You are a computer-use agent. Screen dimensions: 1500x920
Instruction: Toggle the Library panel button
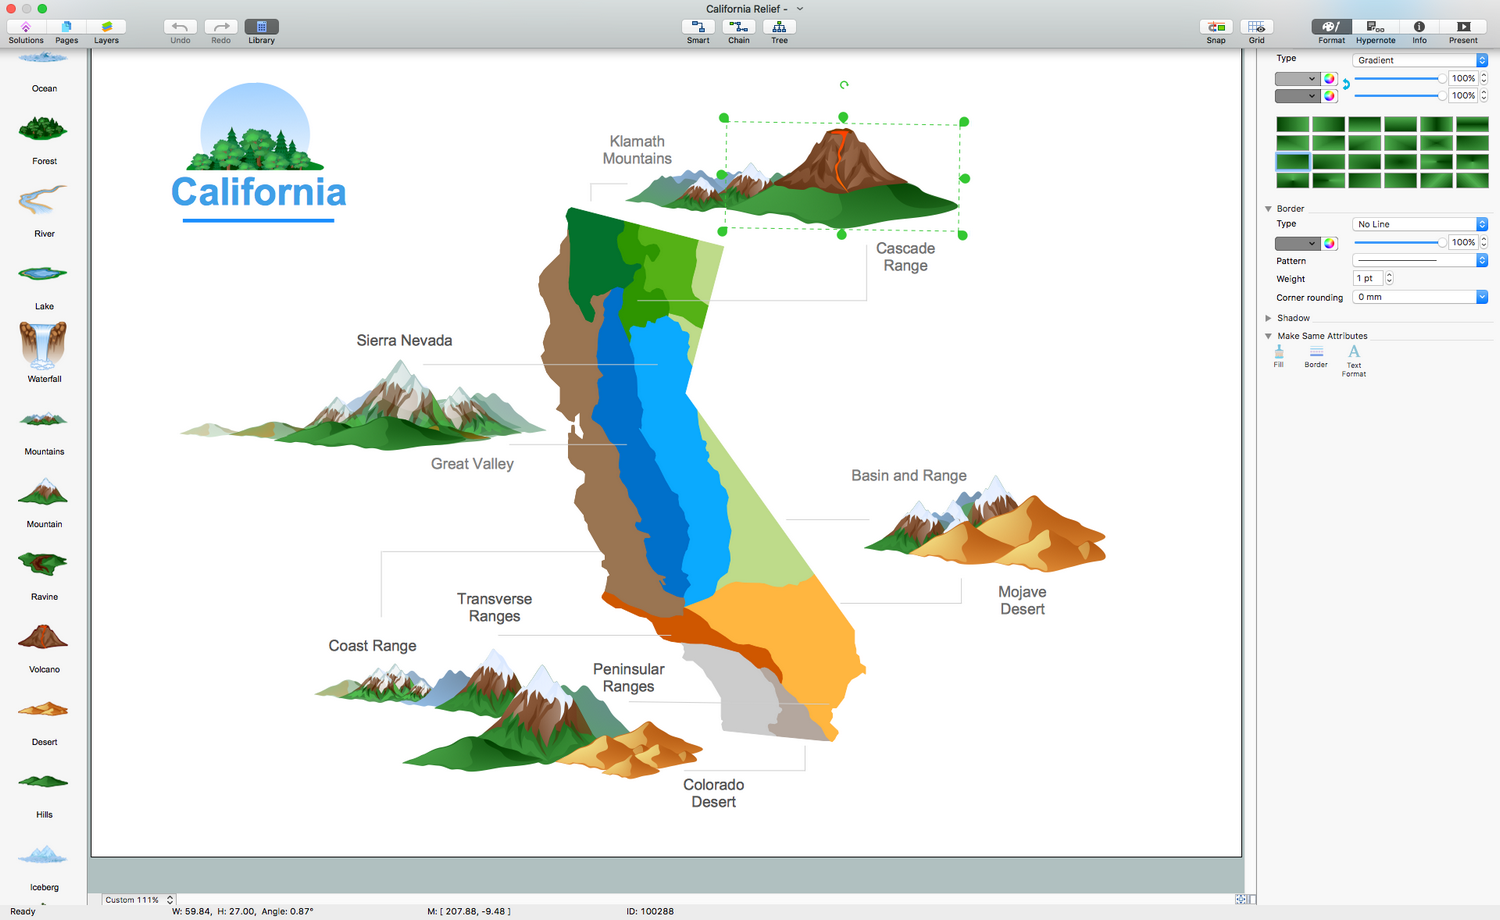click(x=262, y=32)
